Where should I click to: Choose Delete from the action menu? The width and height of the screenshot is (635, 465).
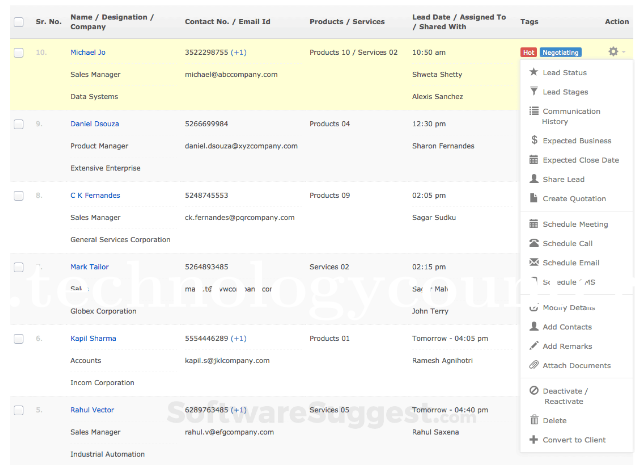(554, 420)
